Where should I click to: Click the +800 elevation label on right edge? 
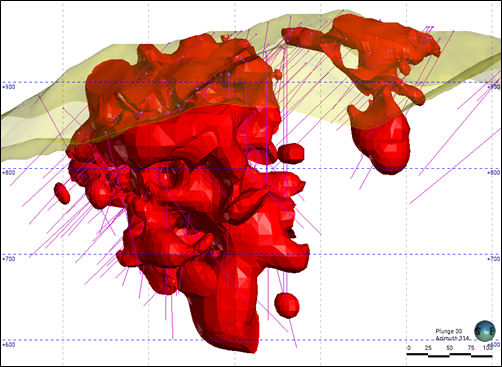coord(494,173)
